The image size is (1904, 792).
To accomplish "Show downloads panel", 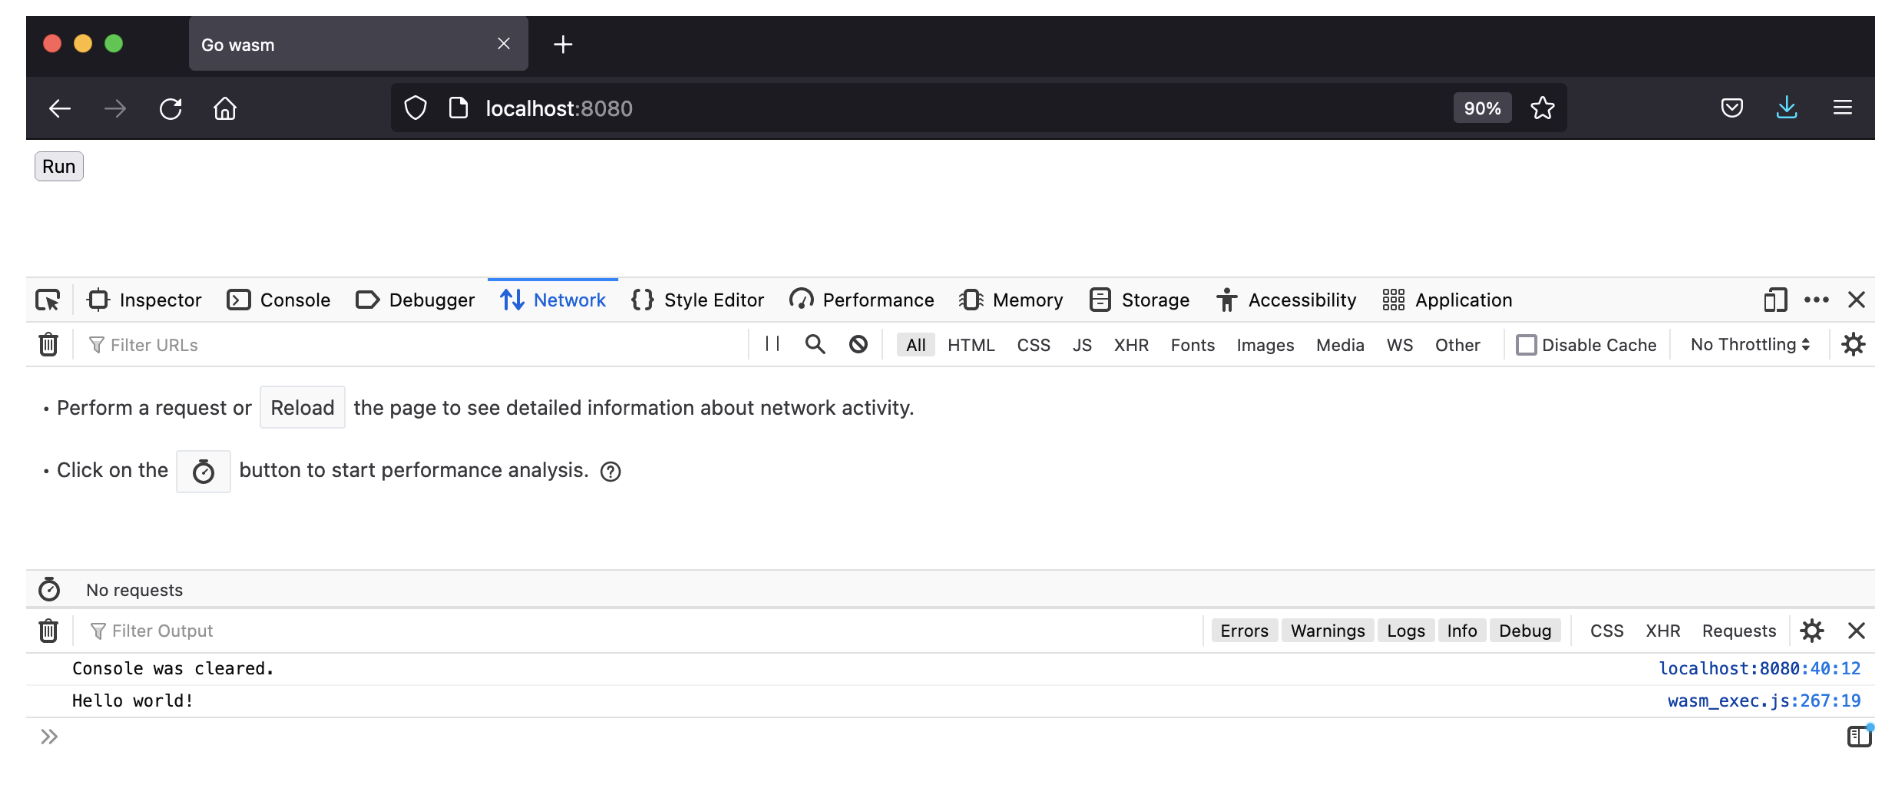I will point(1787,108).
